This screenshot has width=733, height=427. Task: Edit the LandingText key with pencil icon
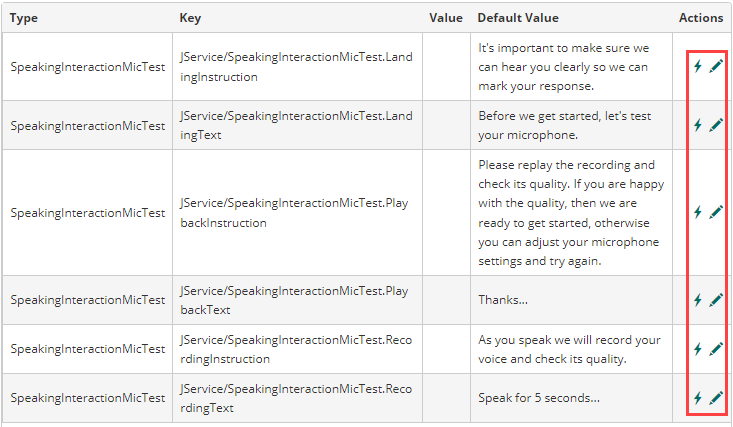716,125
